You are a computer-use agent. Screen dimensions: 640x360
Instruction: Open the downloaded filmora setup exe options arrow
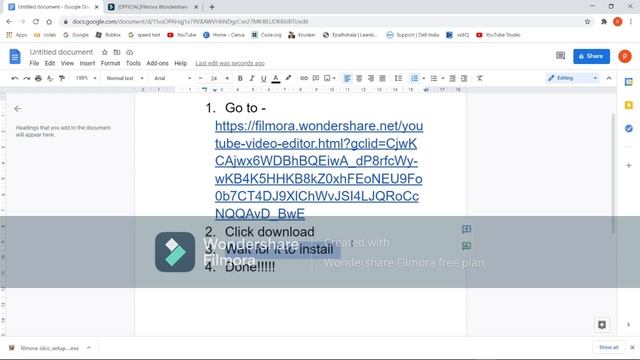[89, 348]
